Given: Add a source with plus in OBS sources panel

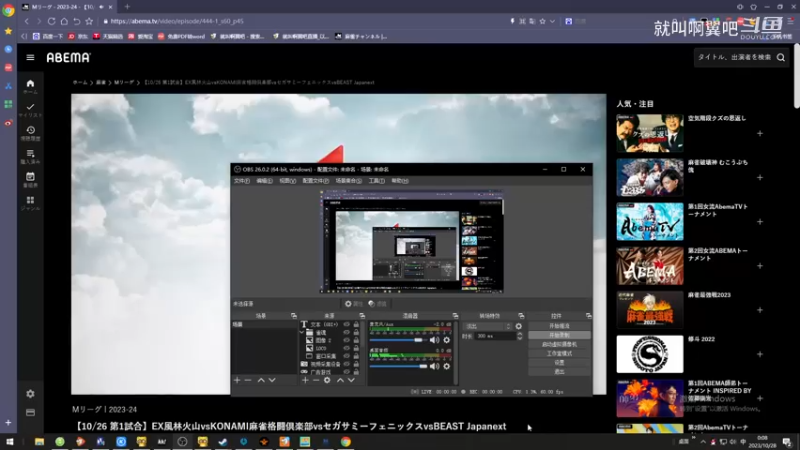Looking at the screenshot, I should coord(305,380).
